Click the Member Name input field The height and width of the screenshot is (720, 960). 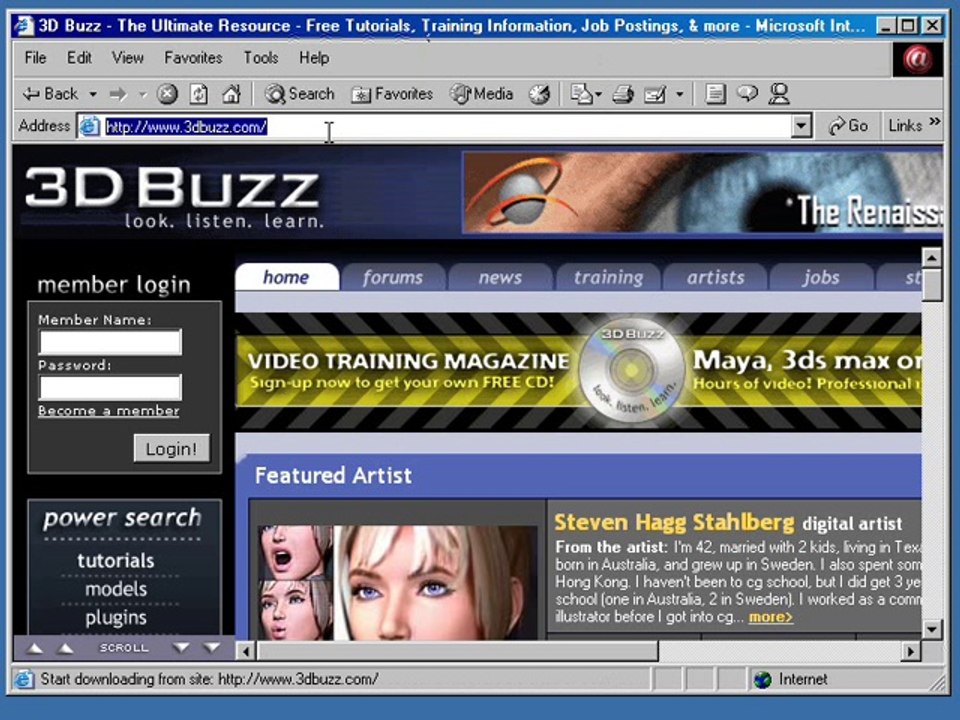click(110, 342)
